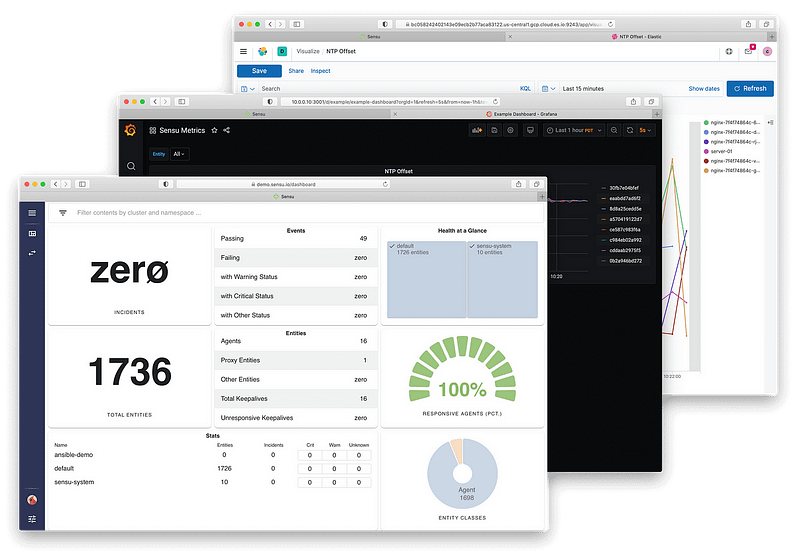The image size is (800, 557).
Task: Open a new tab in the Sensu browser window
Action: tap(542, 196)
